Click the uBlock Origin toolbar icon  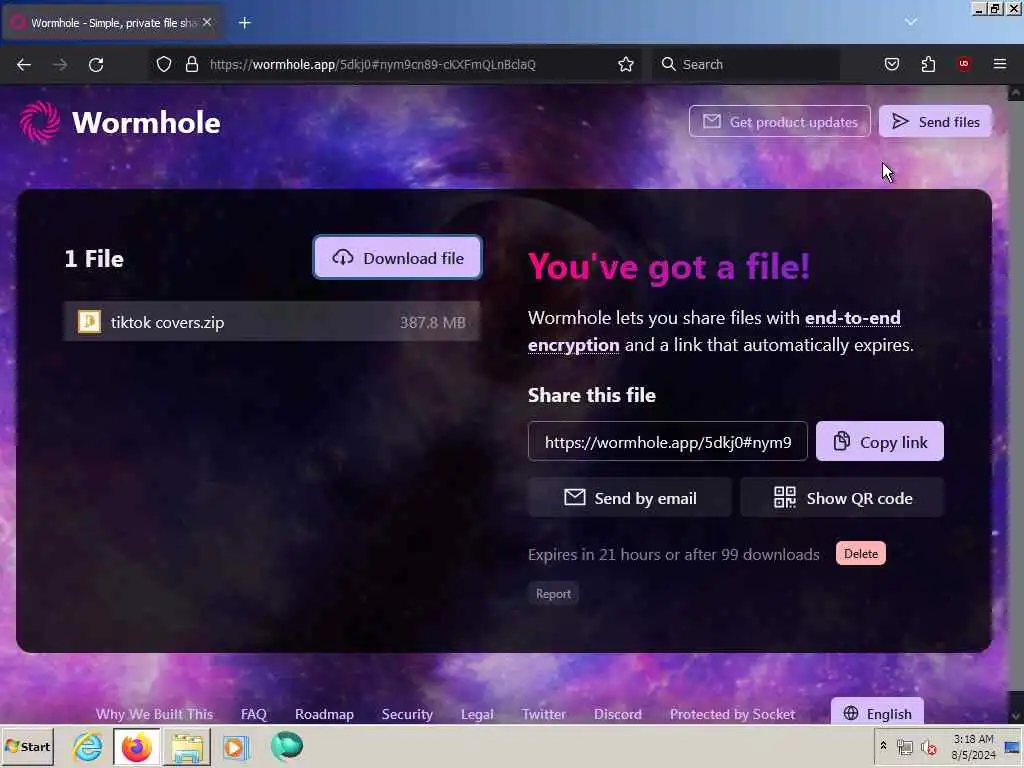[x=964, y=63]
